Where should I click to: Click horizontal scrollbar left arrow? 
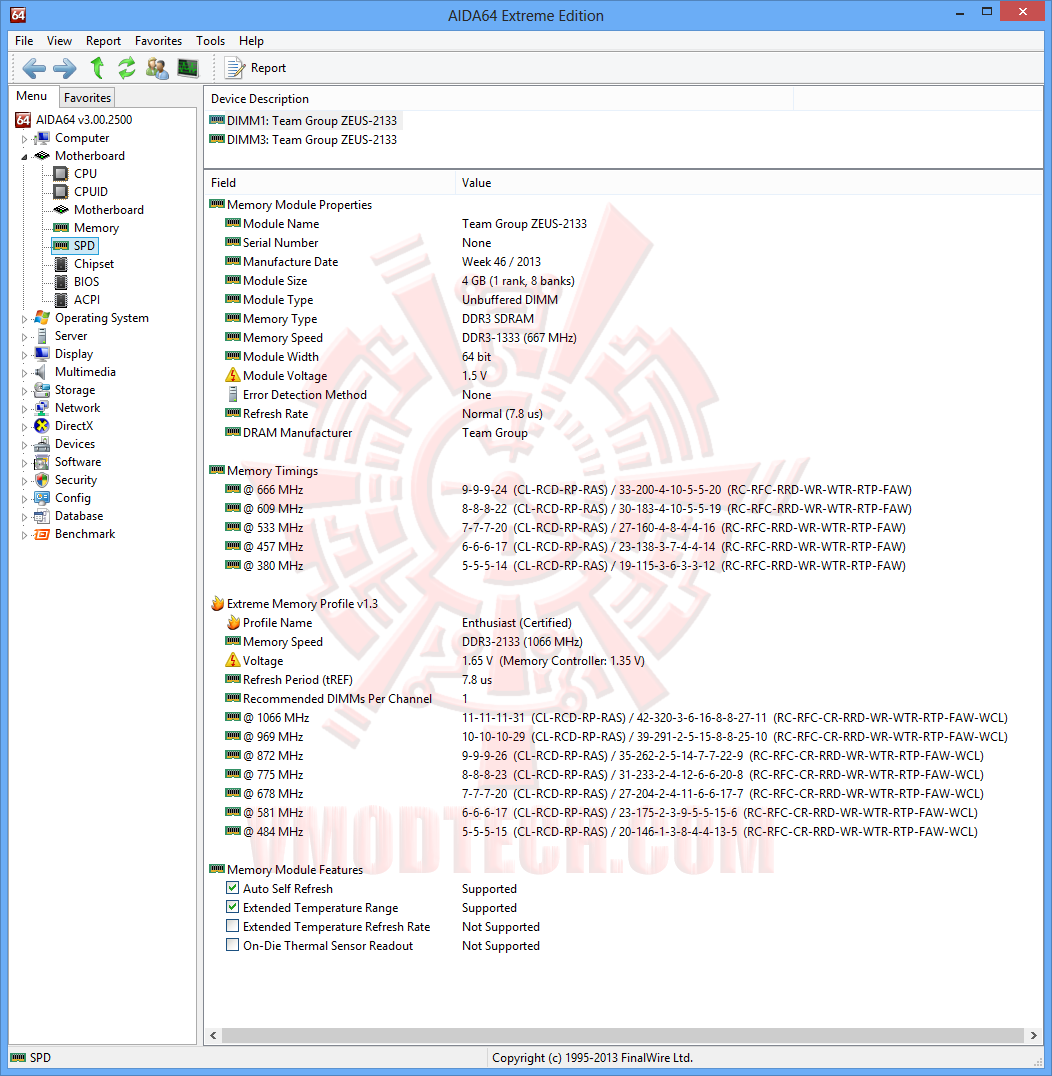click(x=213, y=1035)
